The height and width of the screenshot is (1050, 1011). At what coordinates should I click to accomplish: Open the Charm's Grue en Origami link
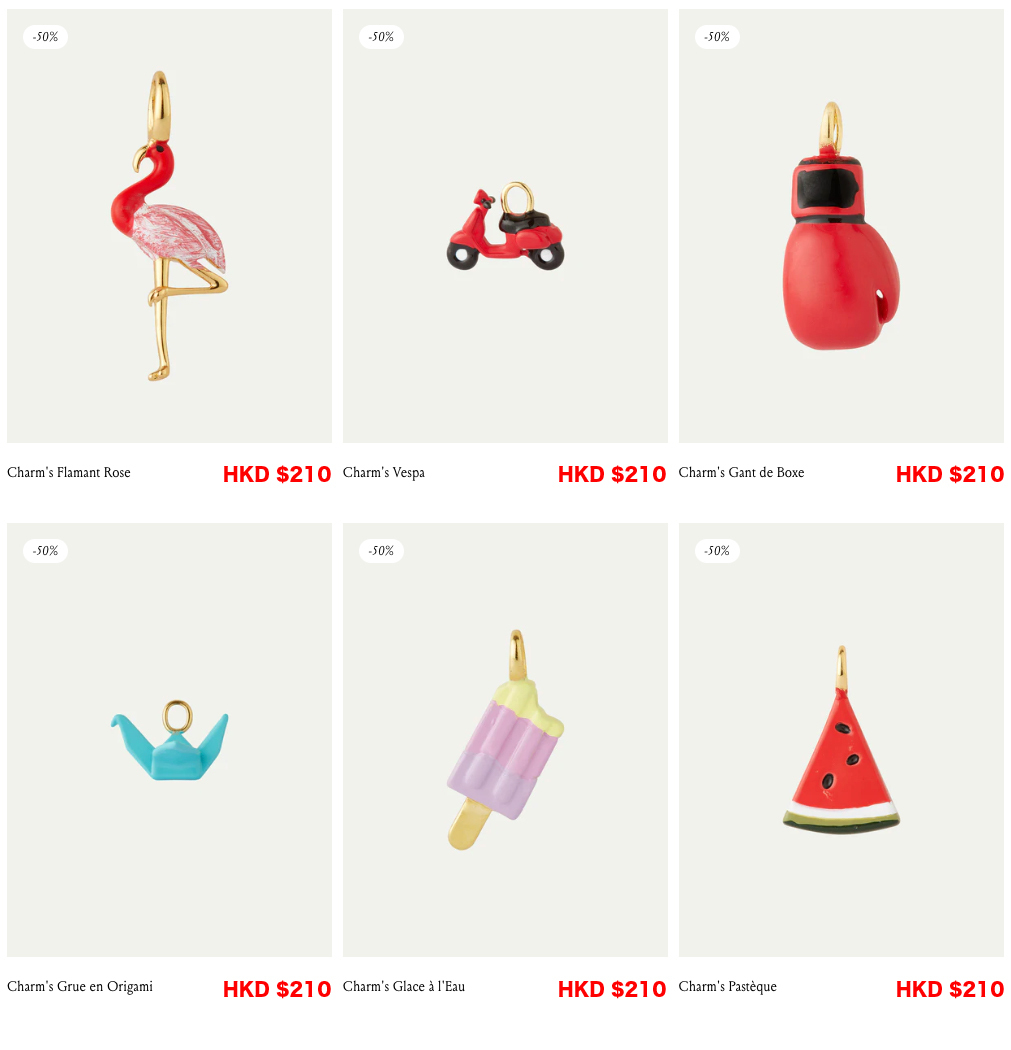pos(80,987)
